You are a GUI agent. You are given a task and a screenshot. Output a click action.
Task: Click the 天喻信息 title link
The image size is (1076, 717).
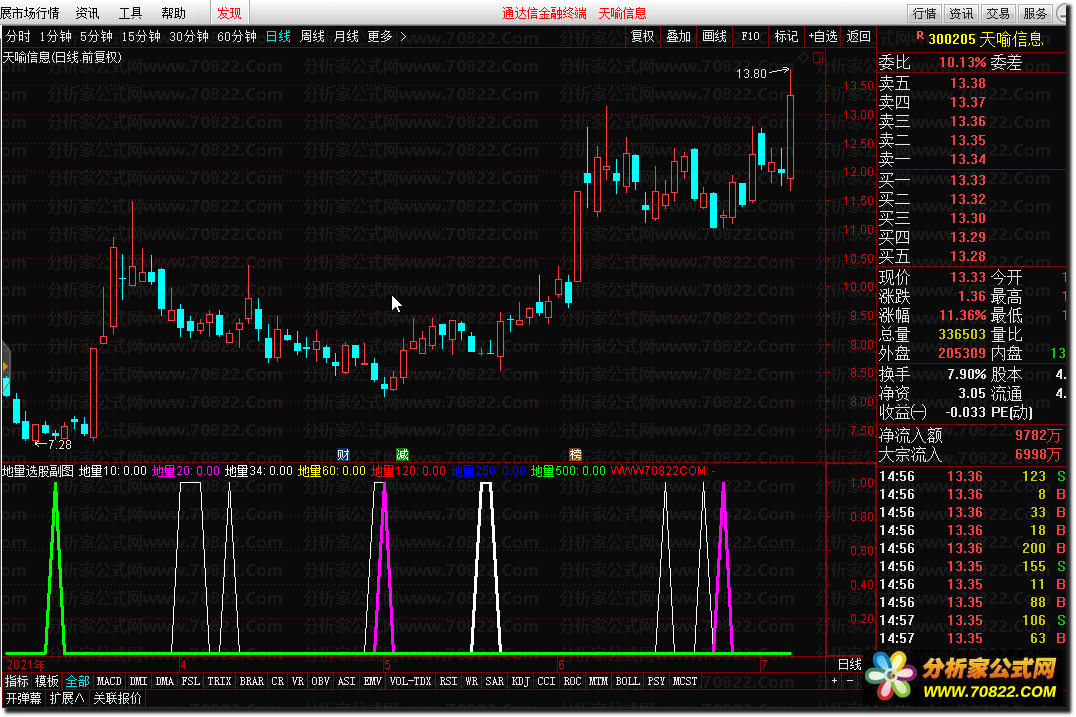click(x=622, y=13)
